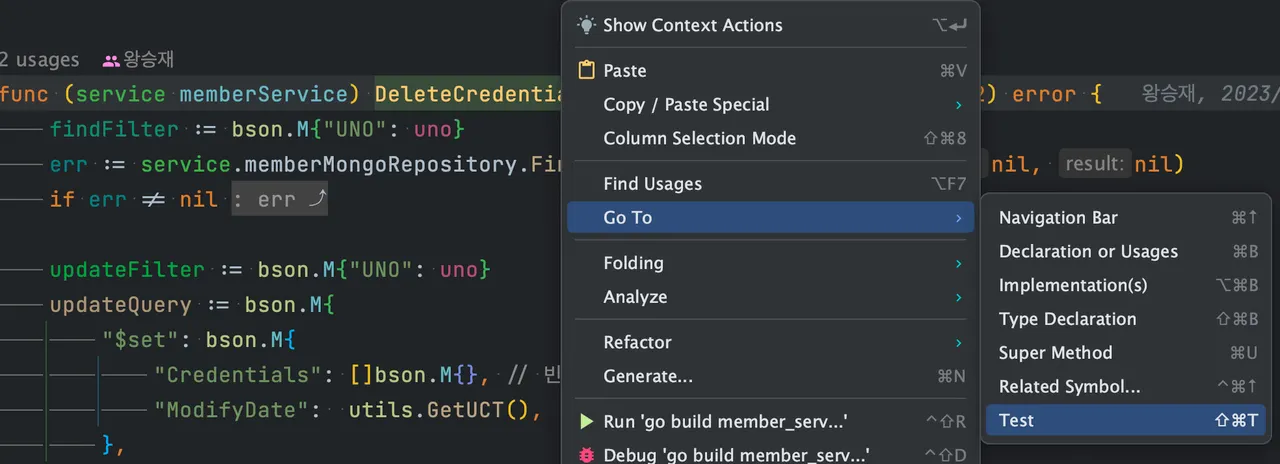The image size is (1280, 464).
Task: Expand the folded ': err' code block
Action: (268, 200)
